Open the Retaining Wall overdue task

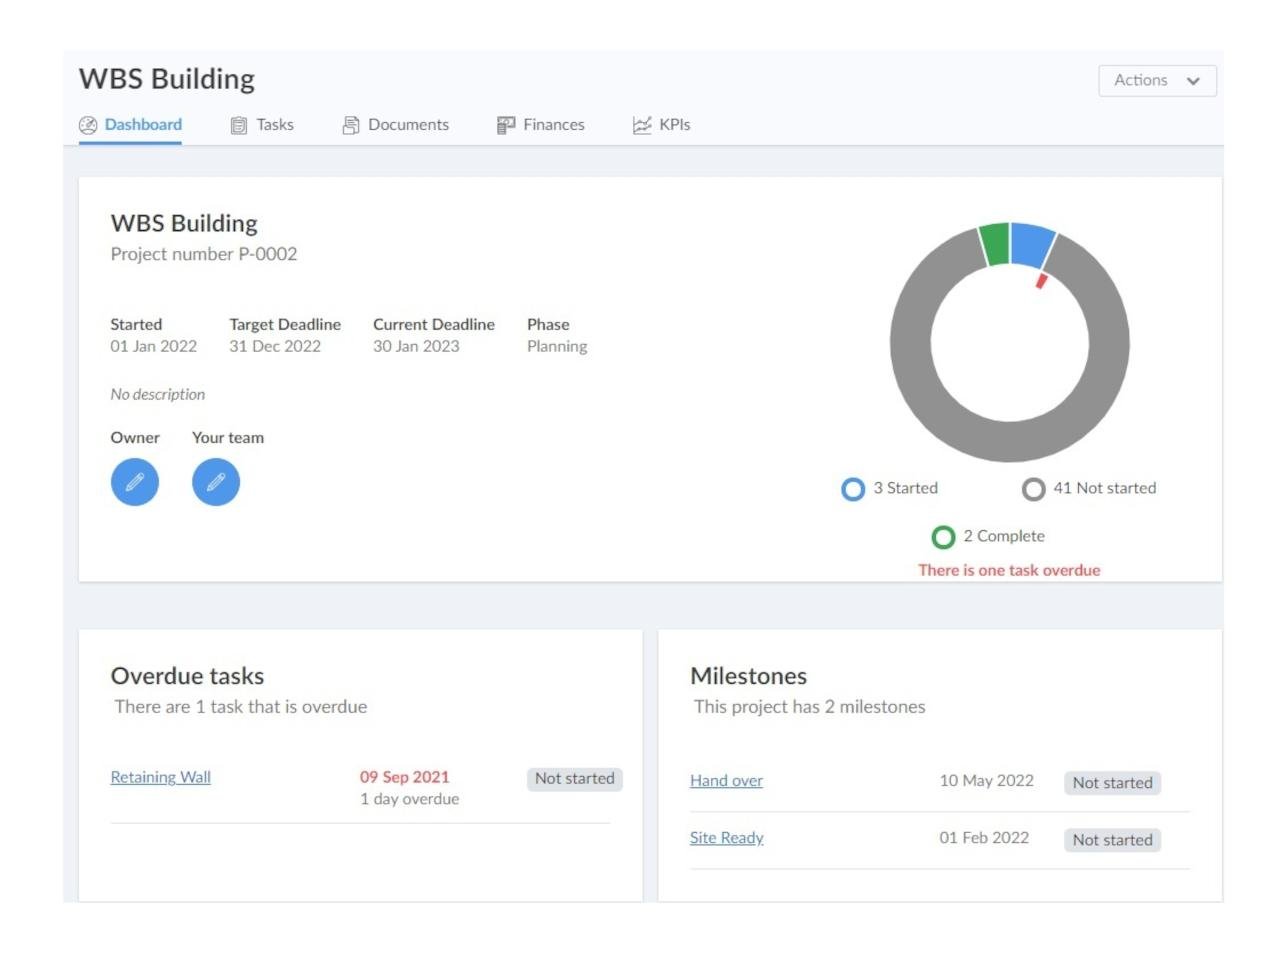pyautogui.click(x=161, y=777)
